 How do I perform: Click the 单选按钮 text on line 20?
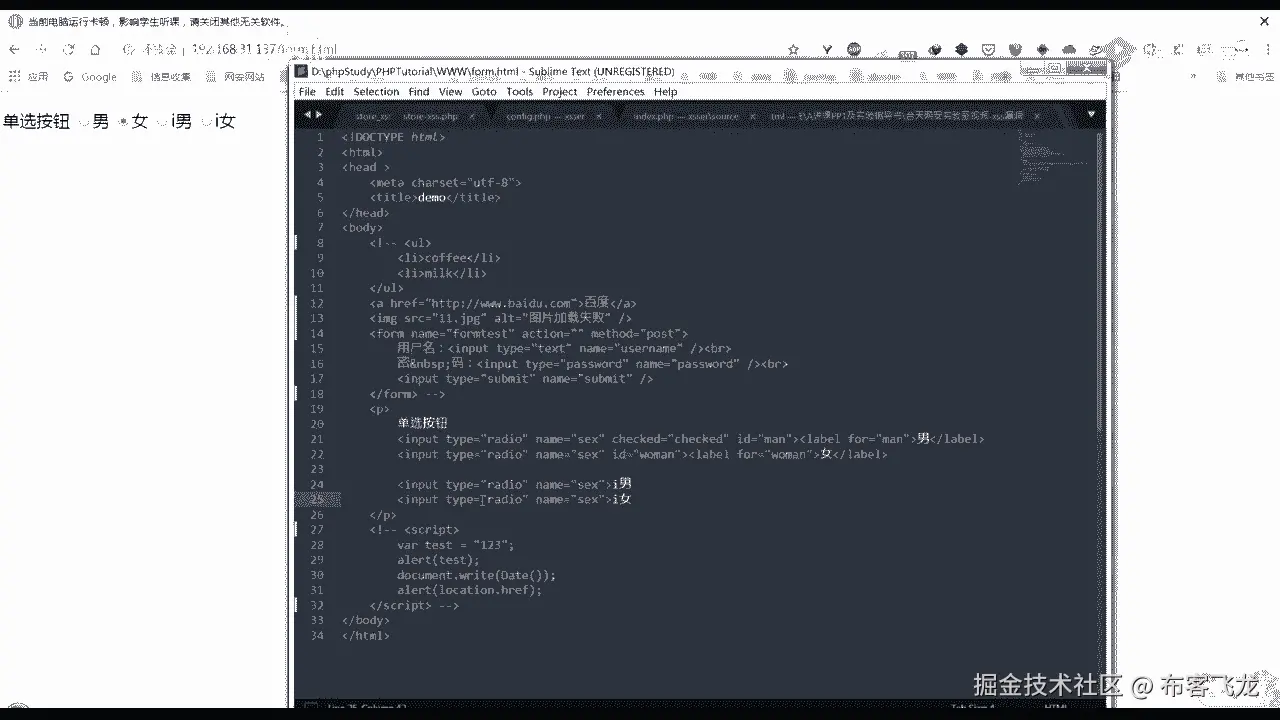(422, 424)
